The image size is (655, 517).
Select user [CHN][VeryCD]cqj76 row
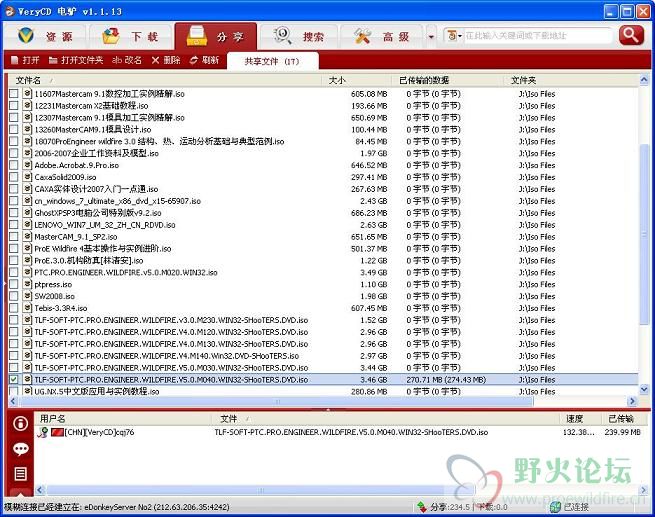(x=340, y=432)
